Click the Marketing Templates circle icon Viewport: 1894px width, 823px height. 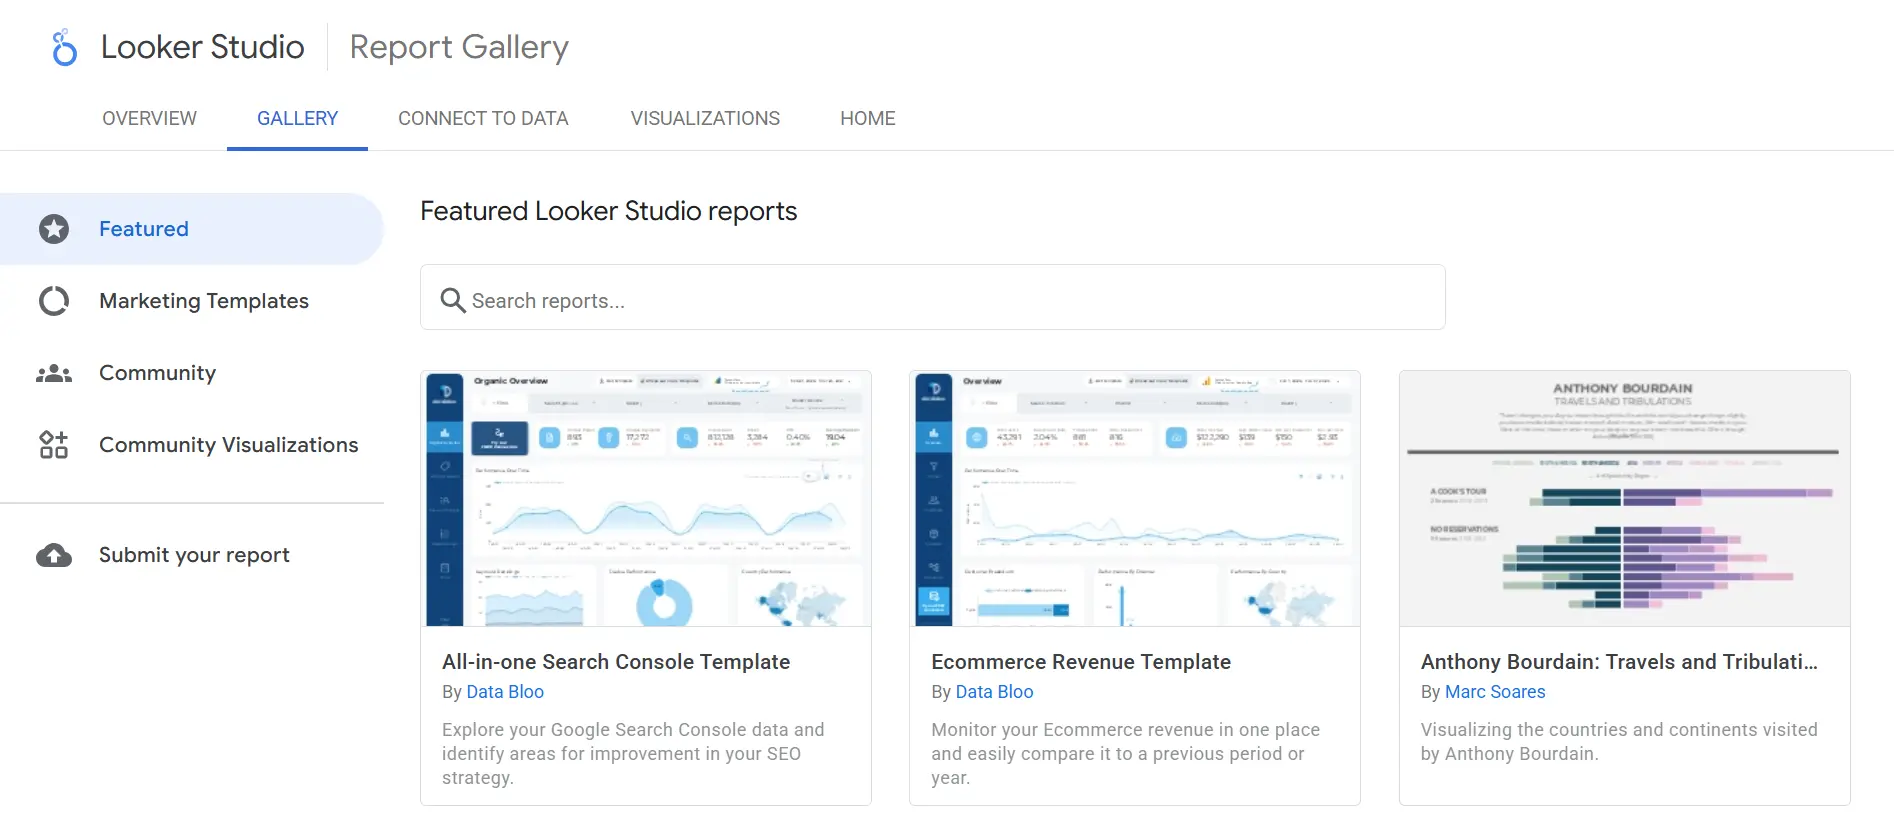click(54, 301)
